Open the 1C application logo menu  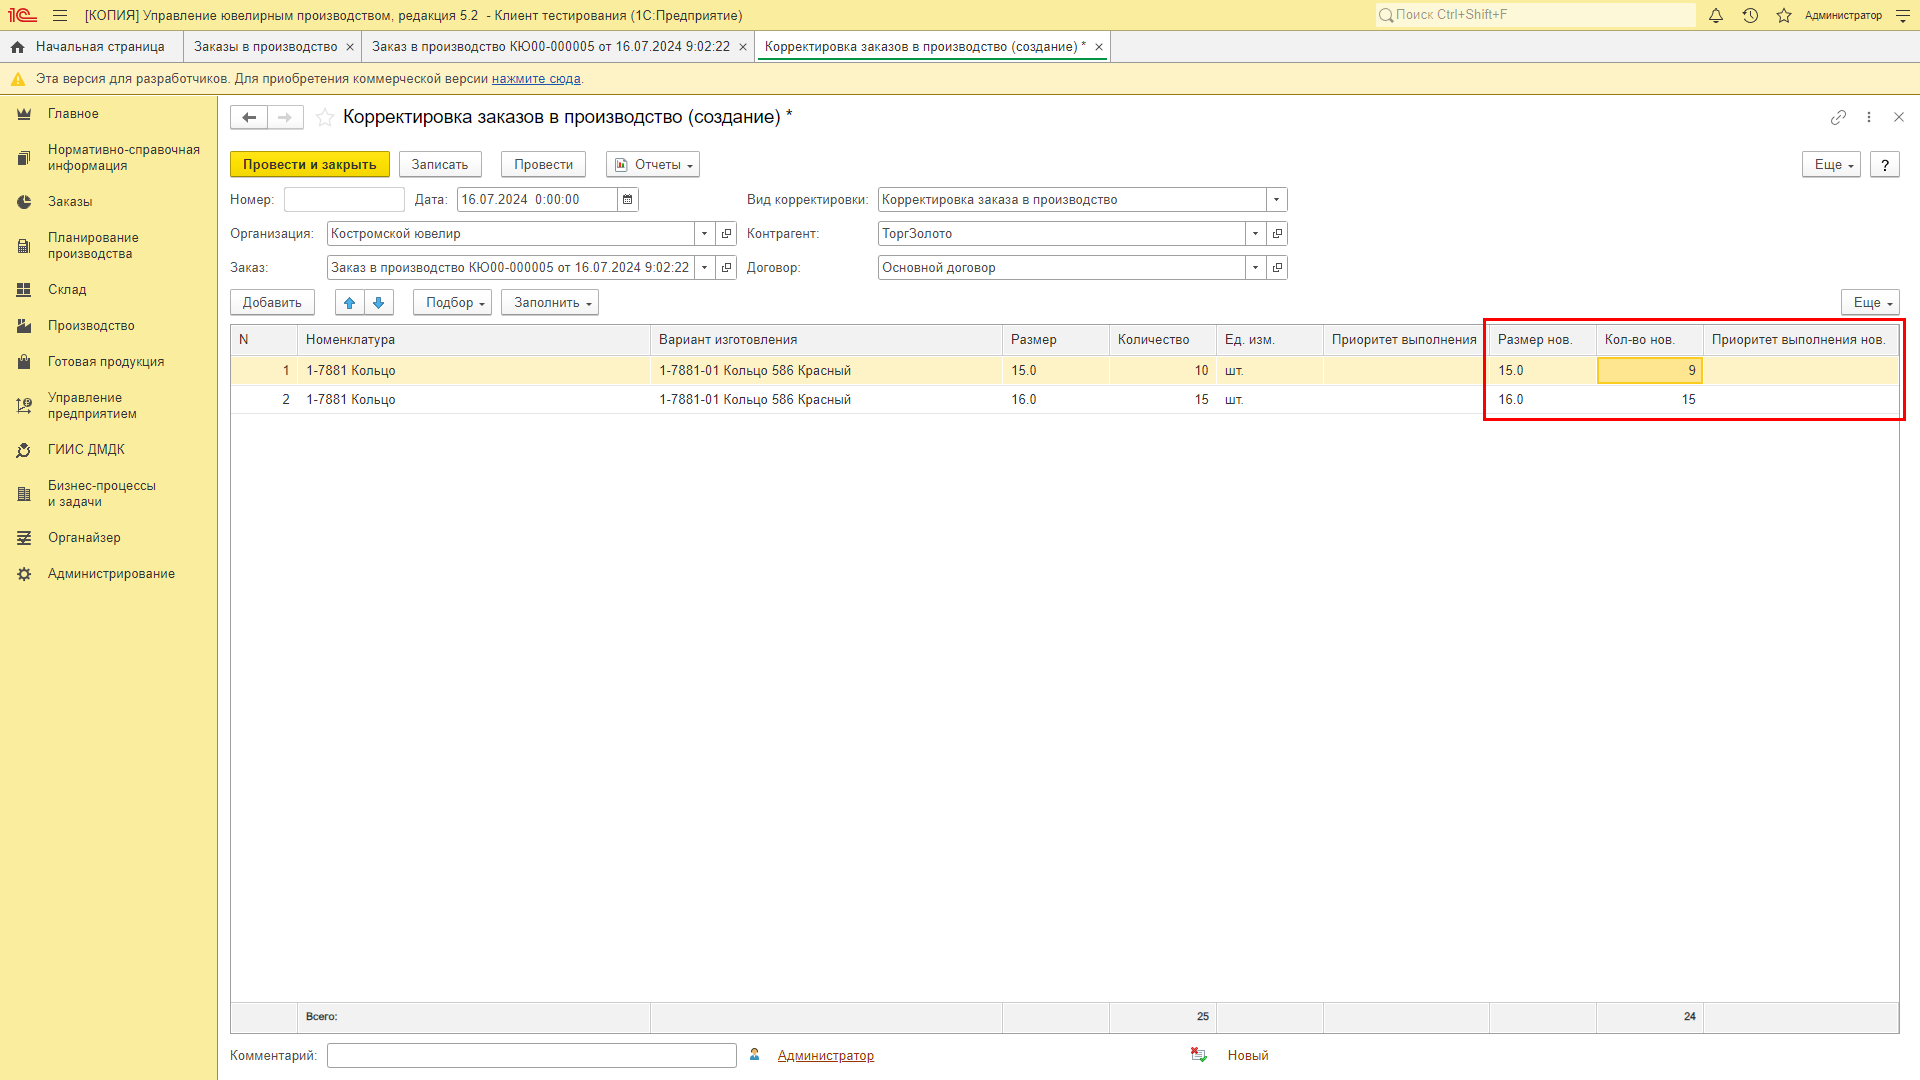click(22, 15)
